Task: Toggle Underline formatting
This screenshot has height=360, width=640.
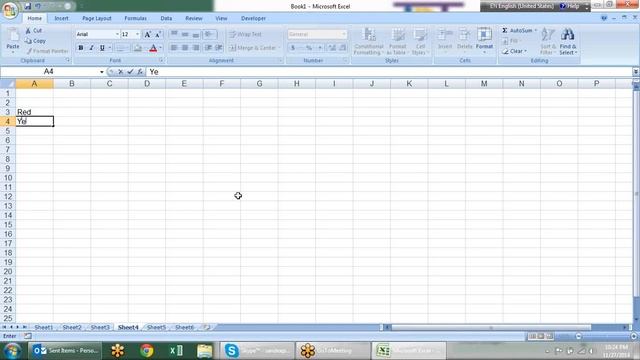Action: 102,48
